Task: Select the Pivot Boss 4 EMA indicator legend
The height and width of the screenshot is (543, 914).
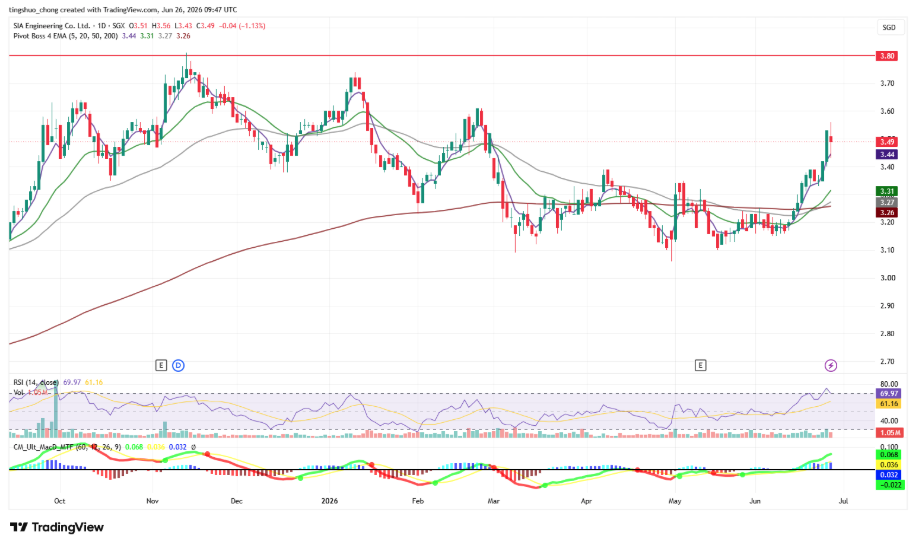Action: click(x=65, y=36)
